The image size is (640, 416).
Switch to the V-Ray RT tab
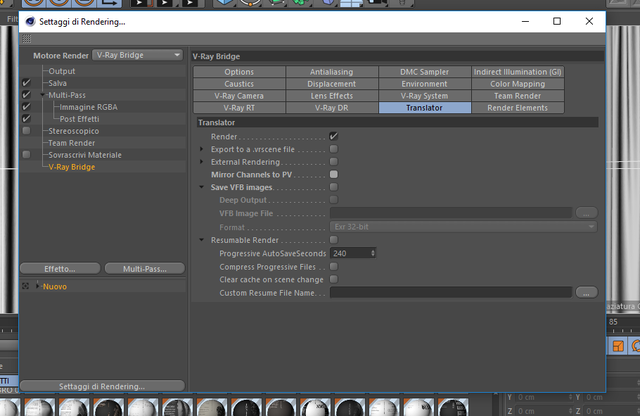pos(239,108)
